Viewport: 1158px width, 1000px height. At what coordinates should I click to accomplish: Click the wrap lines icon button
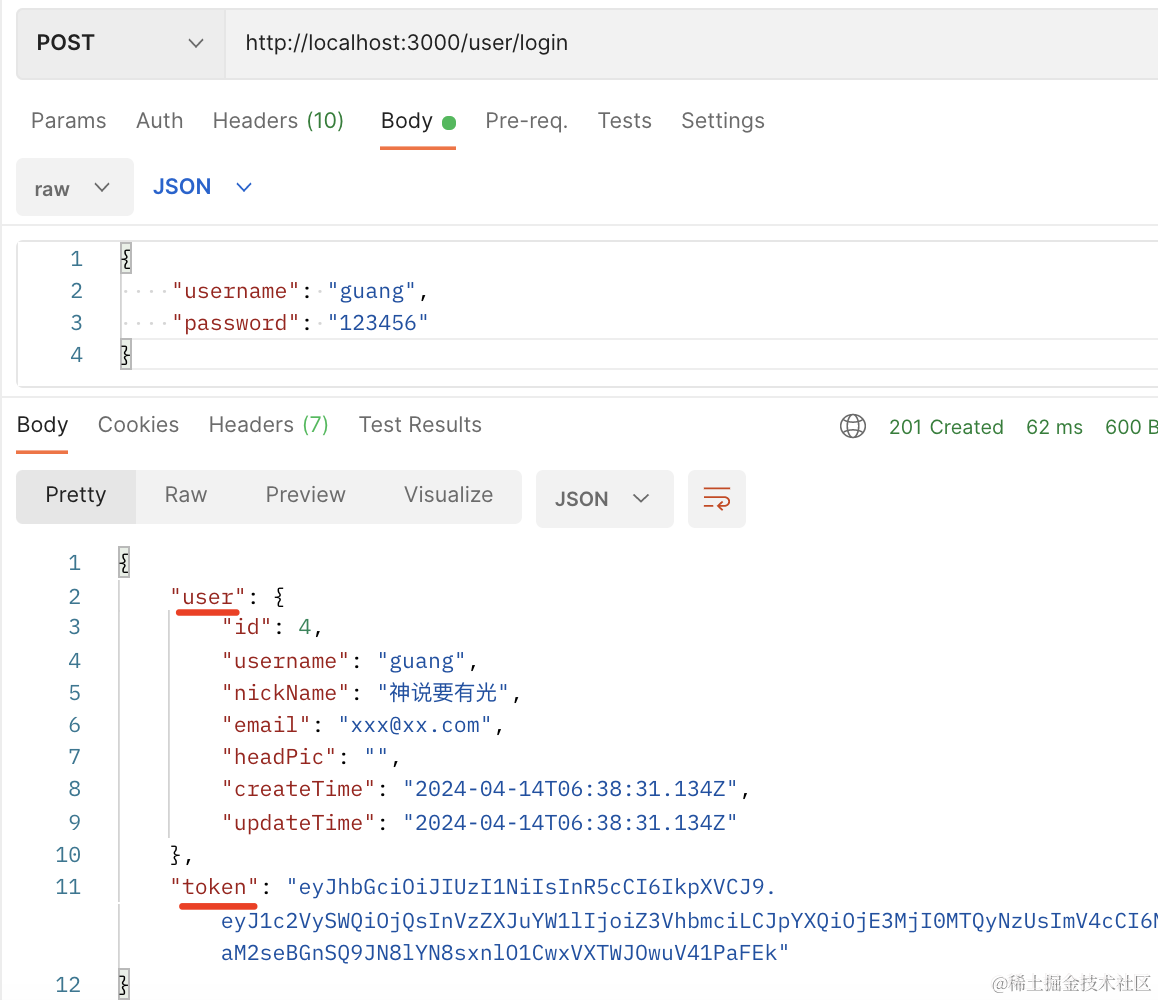point(716,498)
